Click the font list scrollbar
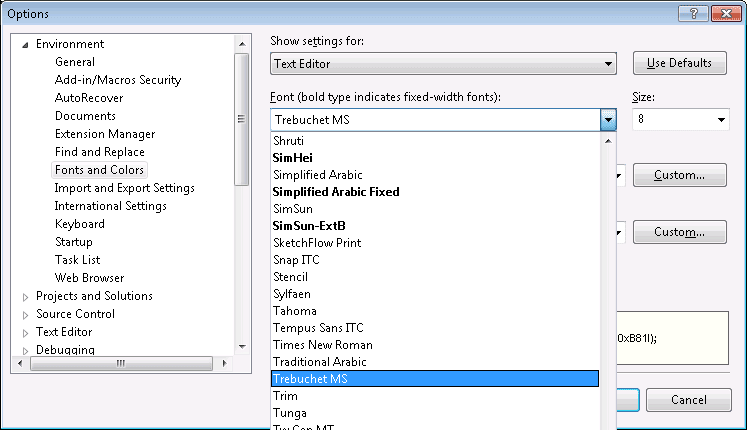Image resolution: width=747 pixels, height=430 pixels. click(x=608, y=280)
